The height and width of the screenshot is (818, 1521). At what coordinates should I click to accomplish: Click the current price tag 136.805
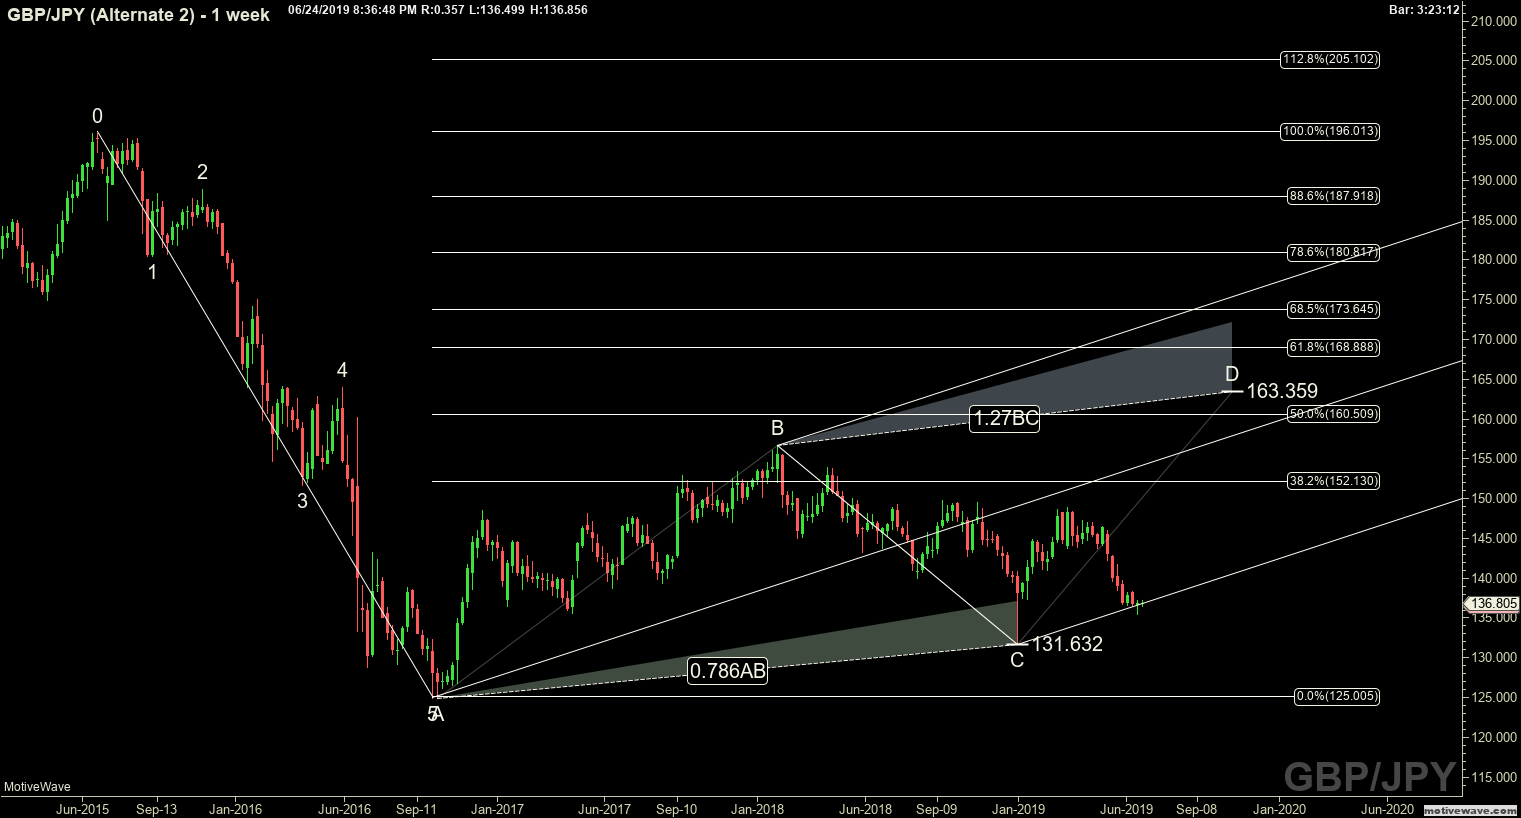point(1494,604)
